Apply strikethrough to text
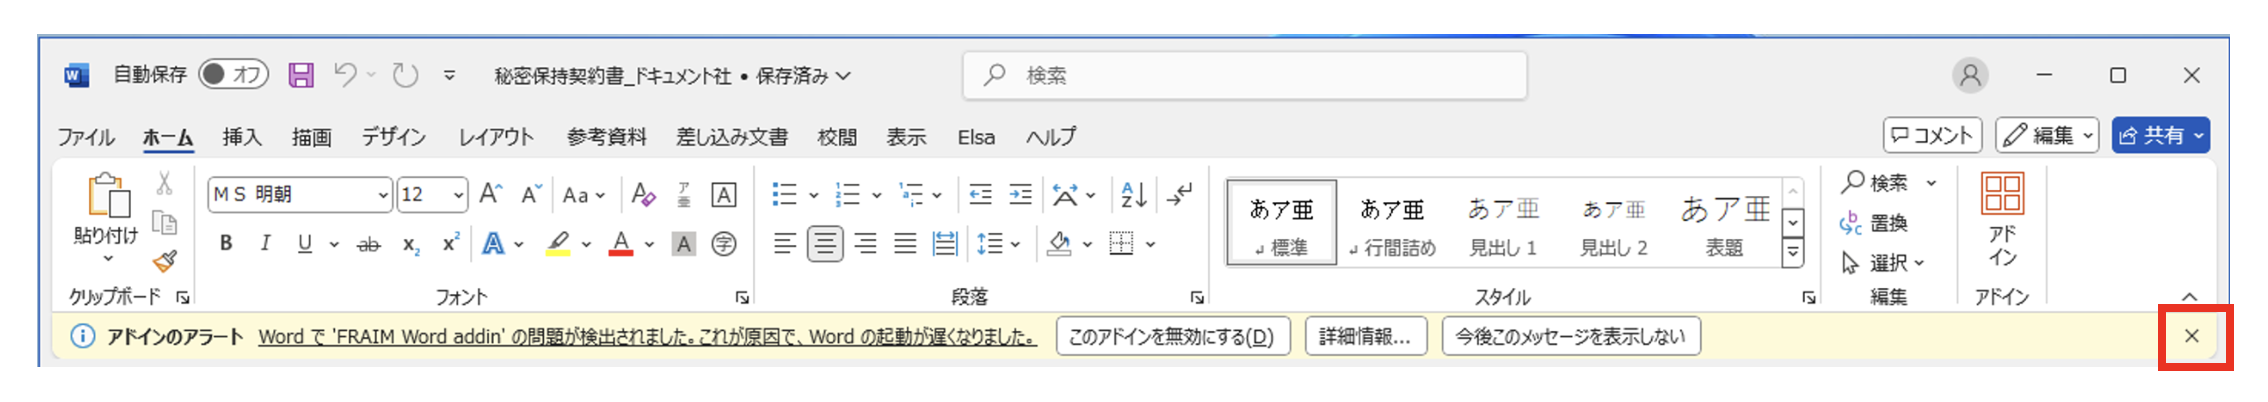Image resolution: width=2268 pixels, height=402 pixels. pyautogui.click(x=369, y=244)
